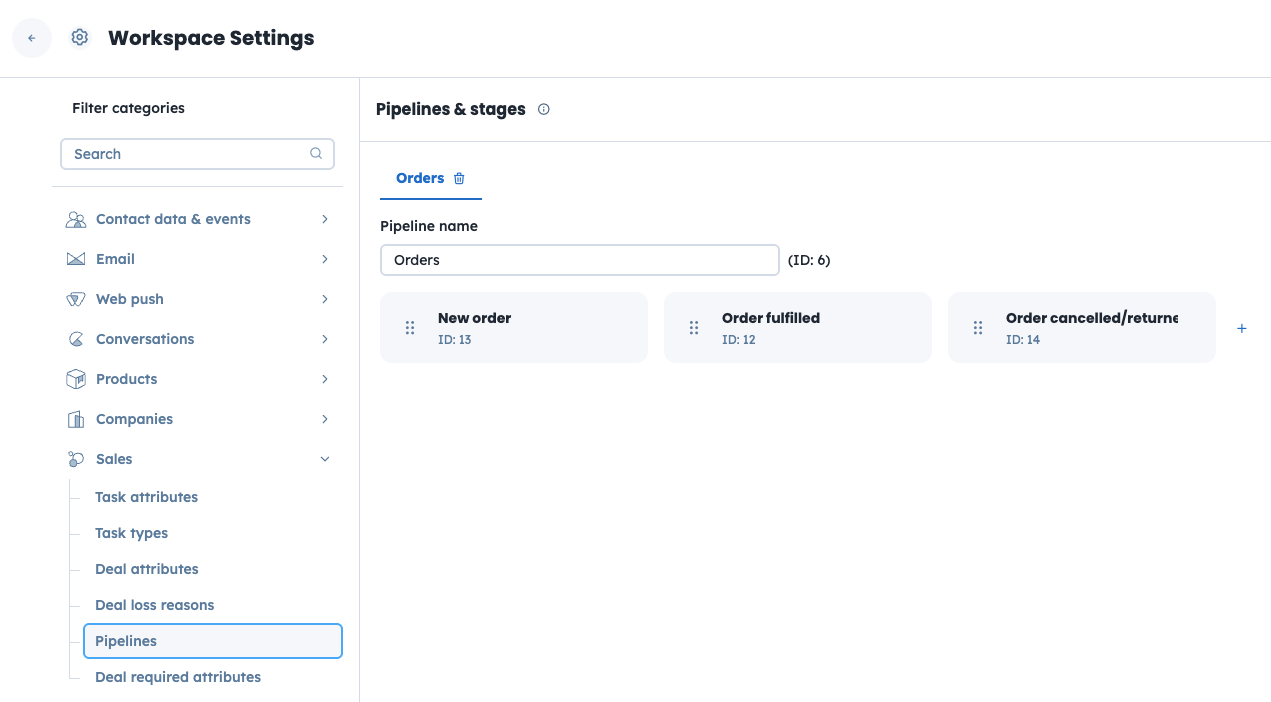This screenshot has height=702, width=1271.
Task: Open the Pipelines & stages info tooltip
Action: [x=543, y=109]
